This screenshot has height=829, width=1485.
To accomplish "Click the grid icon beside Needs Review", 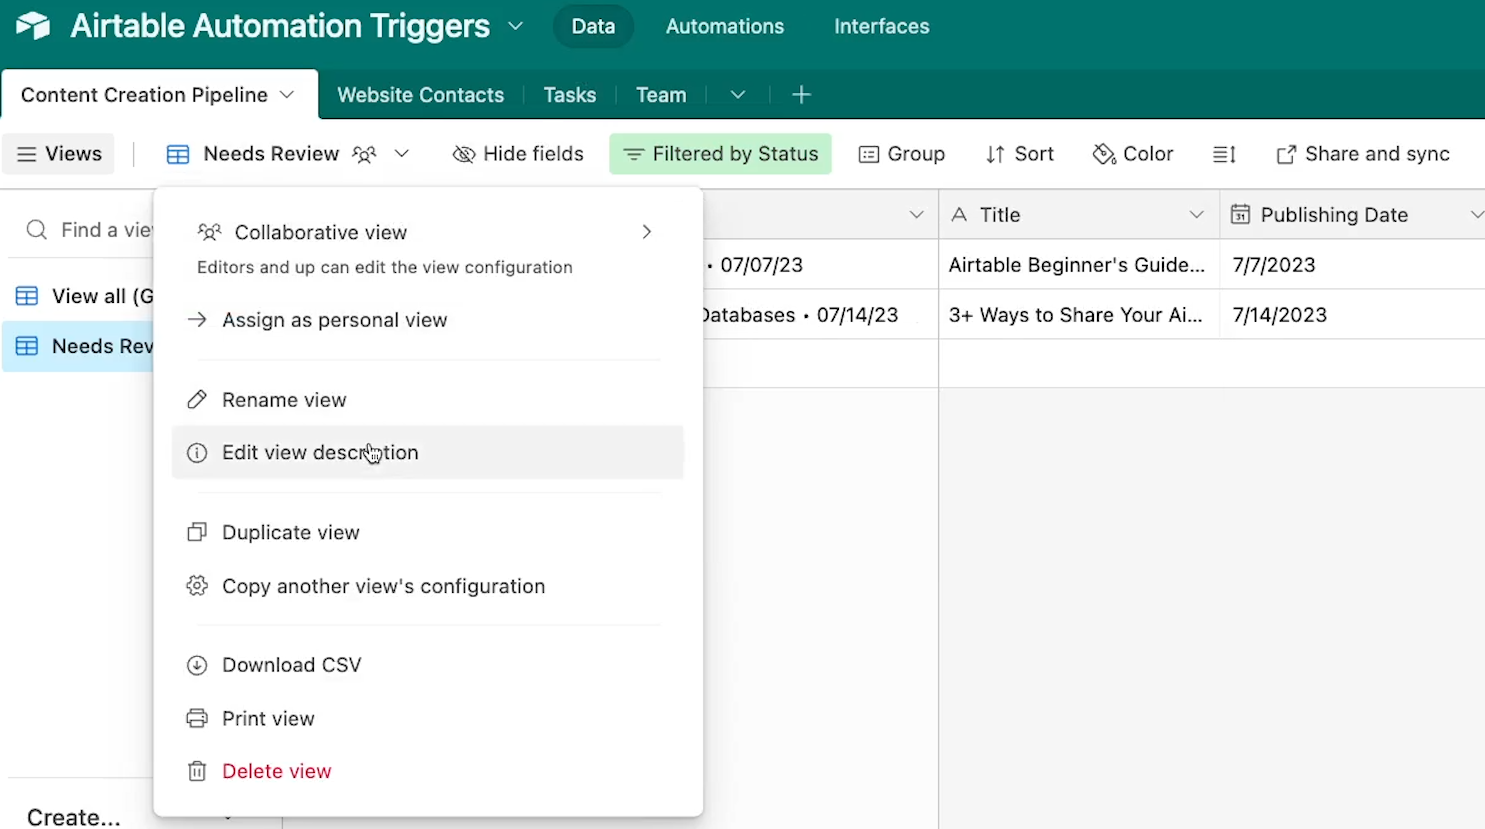I will 178,154.
